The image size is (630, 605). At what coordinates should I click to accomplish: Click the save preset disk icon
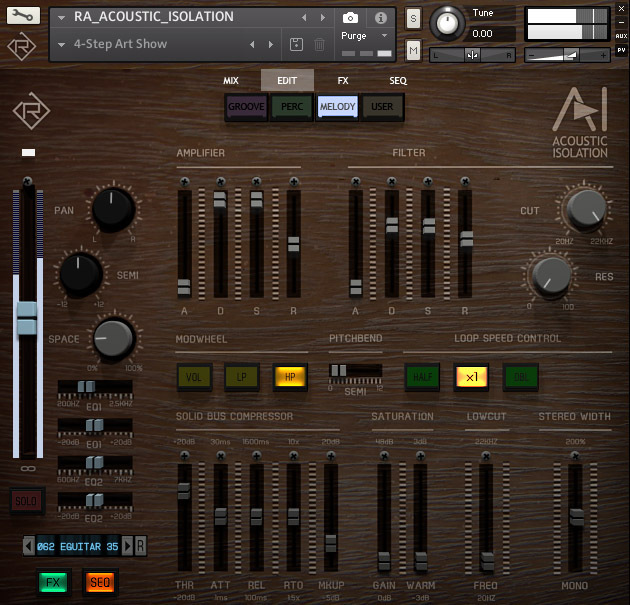coord(296,45)
